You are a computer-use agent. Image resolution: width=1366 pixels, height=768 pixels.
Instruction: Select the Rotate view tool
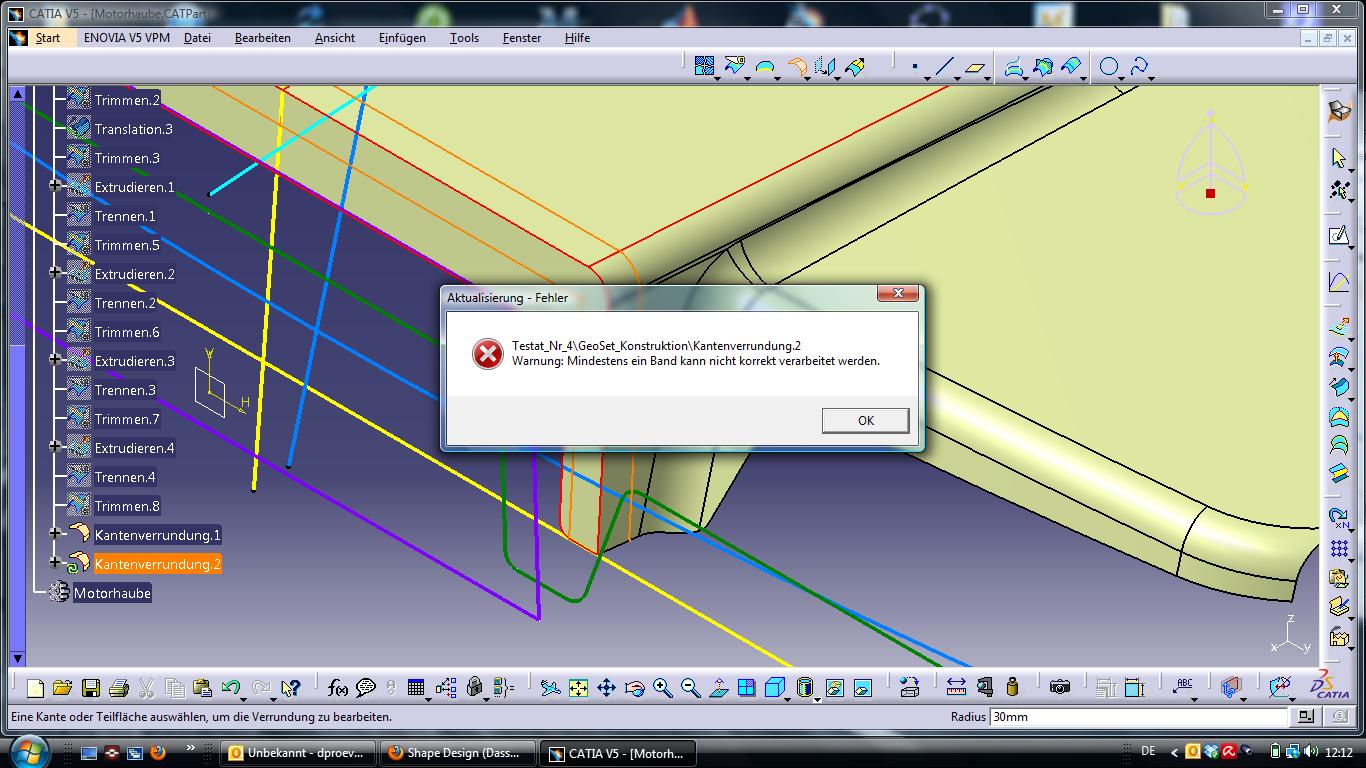pos(634,688)
